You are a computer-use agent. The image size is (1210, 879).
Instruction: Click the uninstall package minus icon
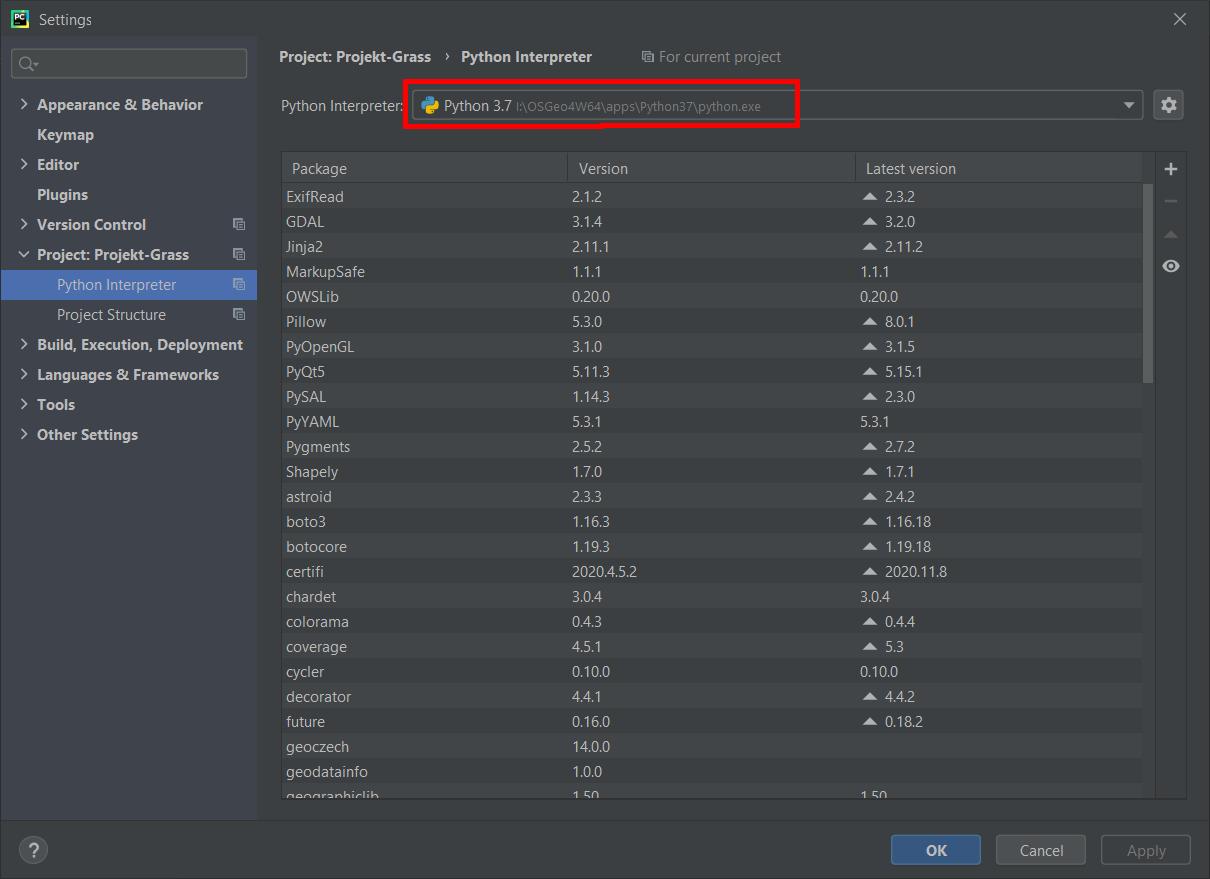click(1170, 200)
